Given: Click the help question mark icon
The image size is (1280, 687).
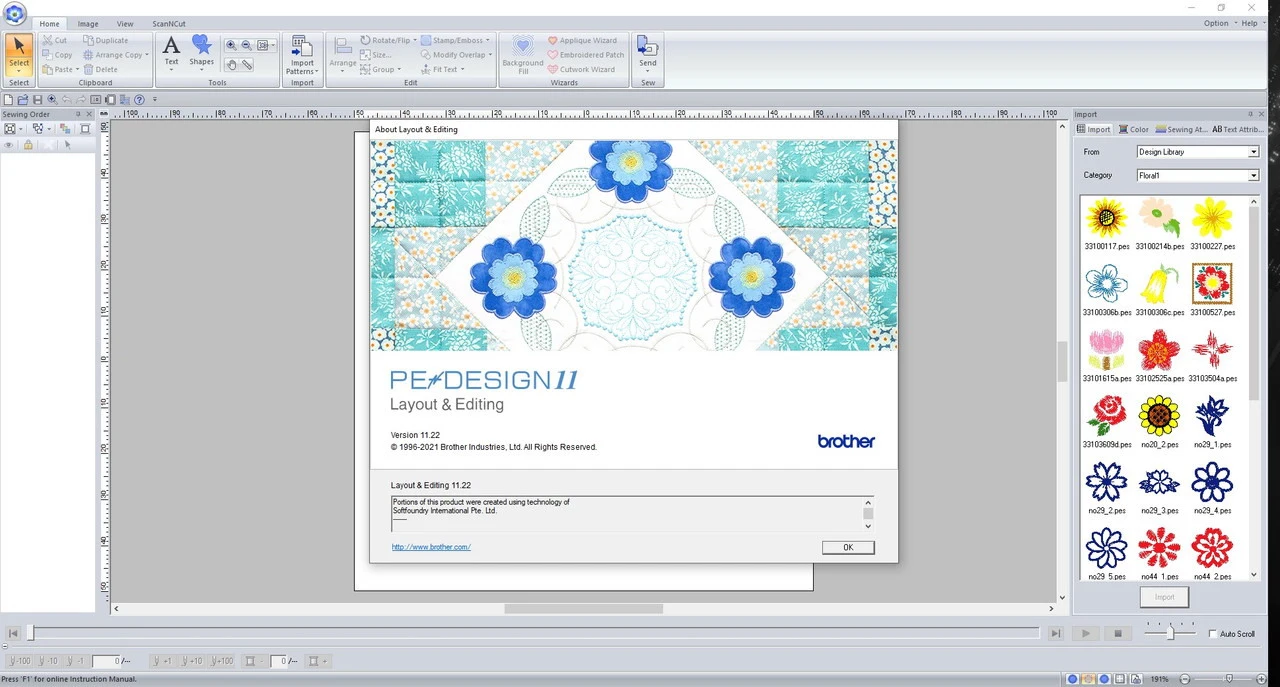Looking at the screenshot, I should [x=140, y=100].
